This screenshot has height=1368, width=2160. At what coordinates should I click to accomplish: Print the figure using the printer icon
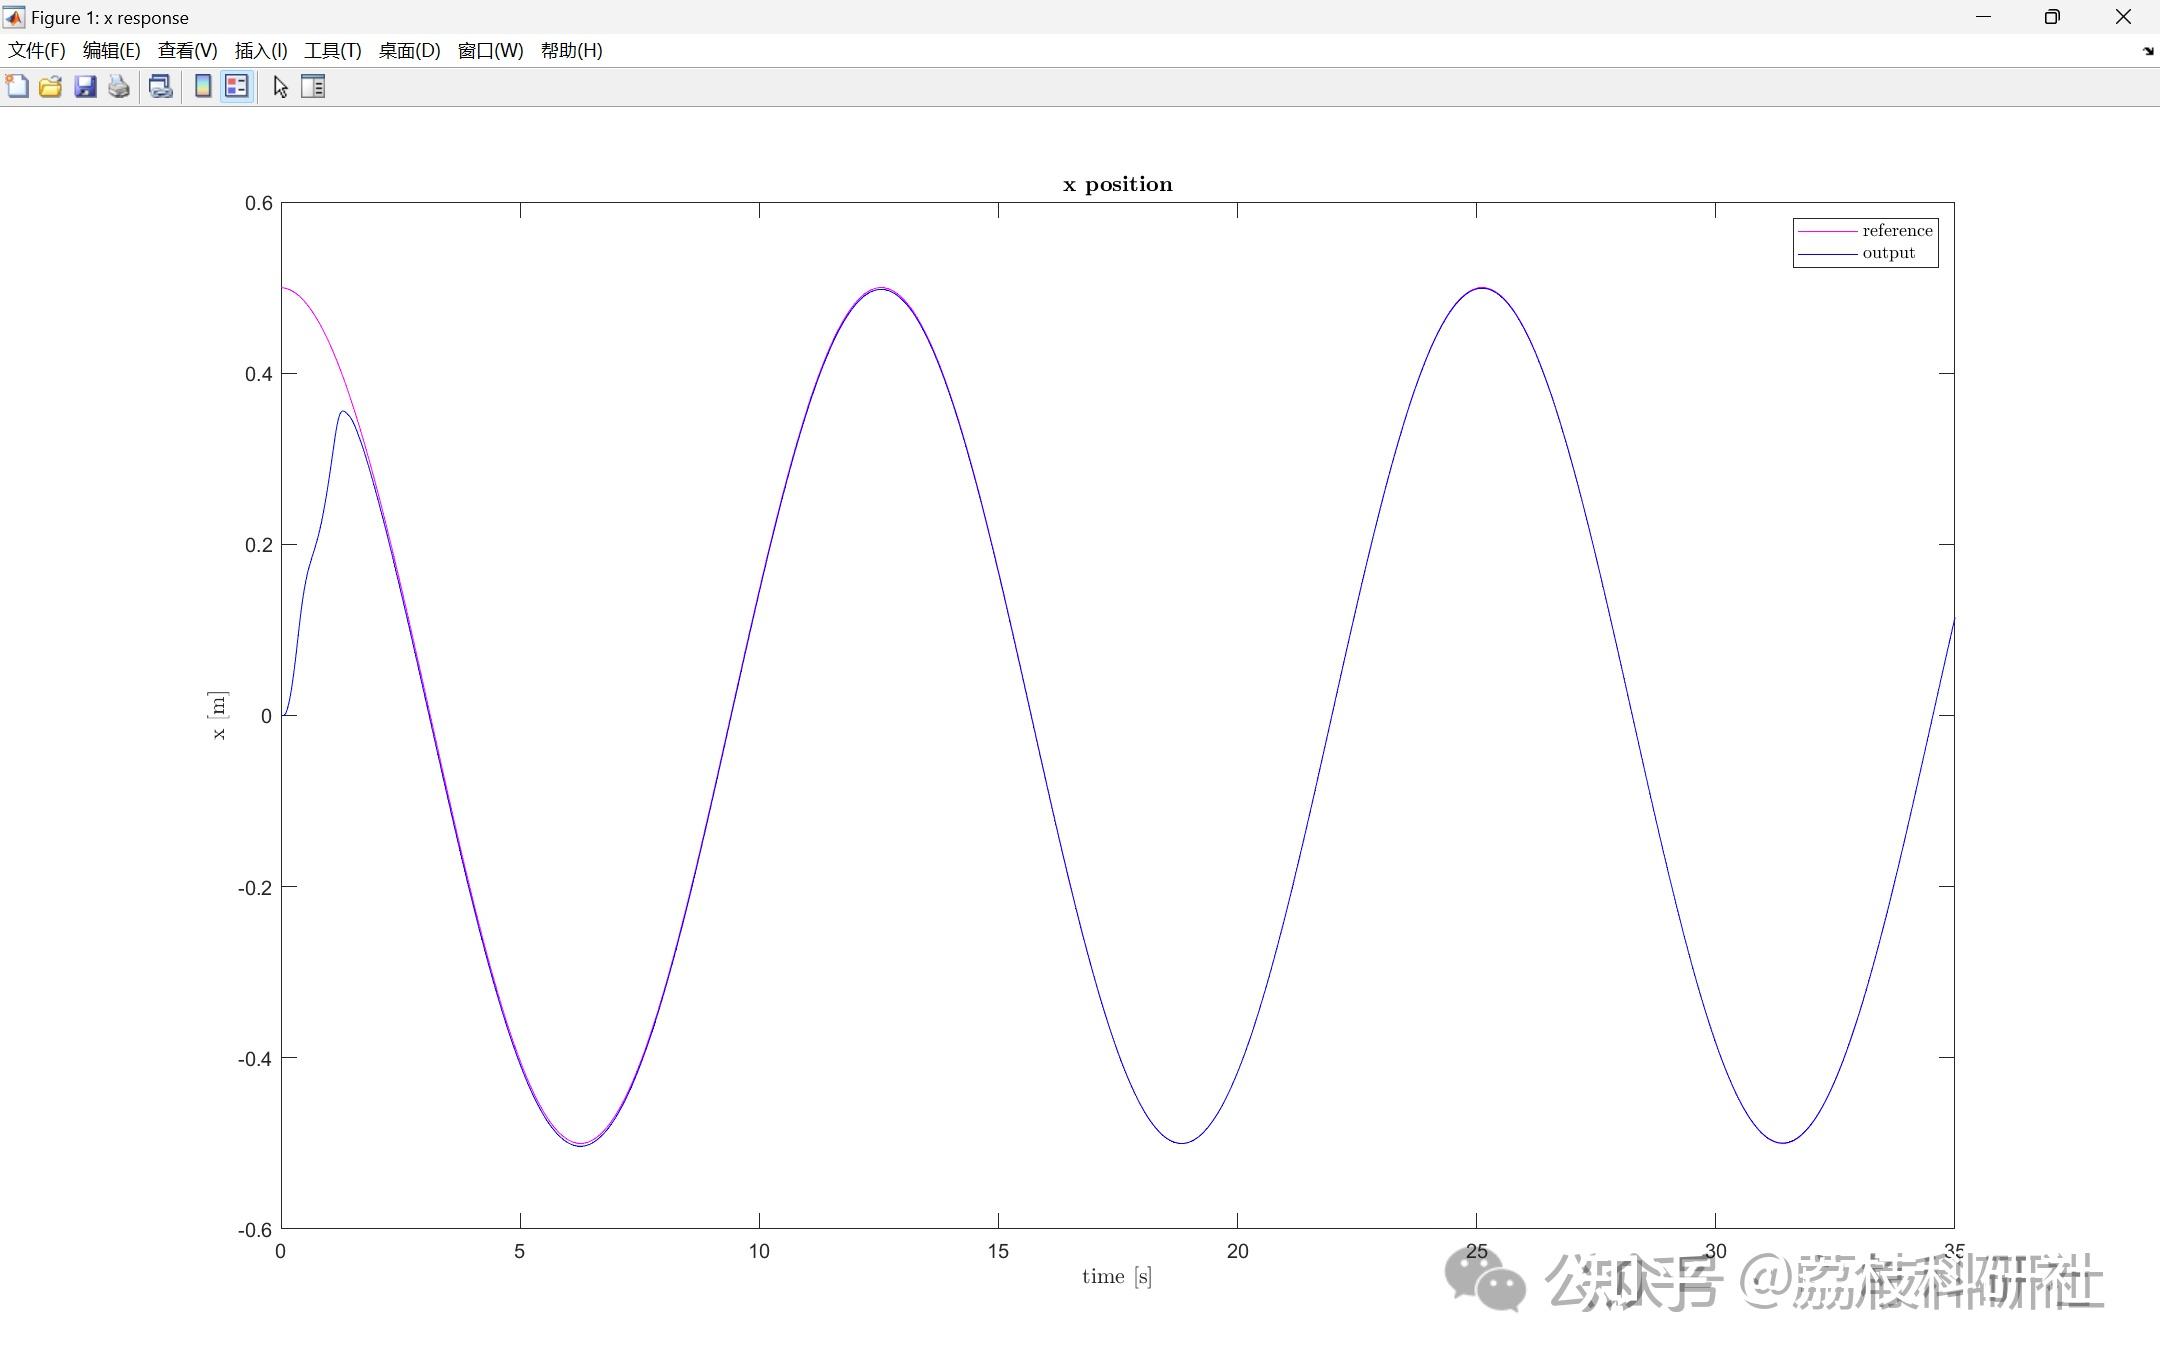(119, 87)
